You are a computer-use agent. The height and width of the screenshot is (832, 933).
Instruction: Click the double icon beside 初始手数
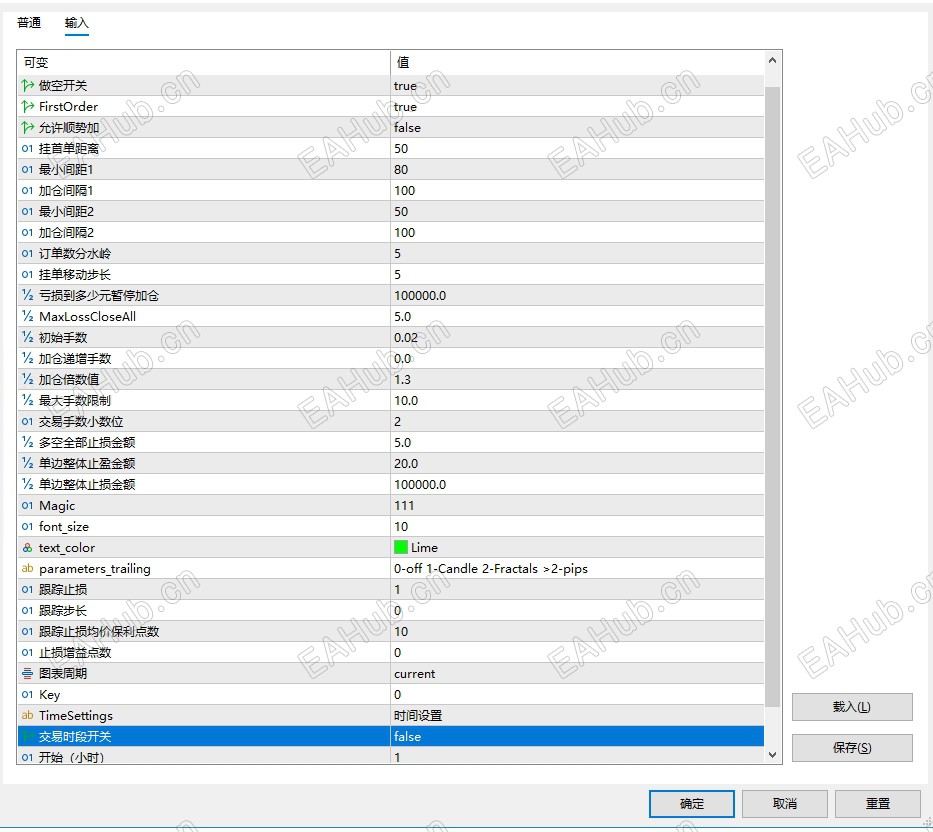pos(27,337)
